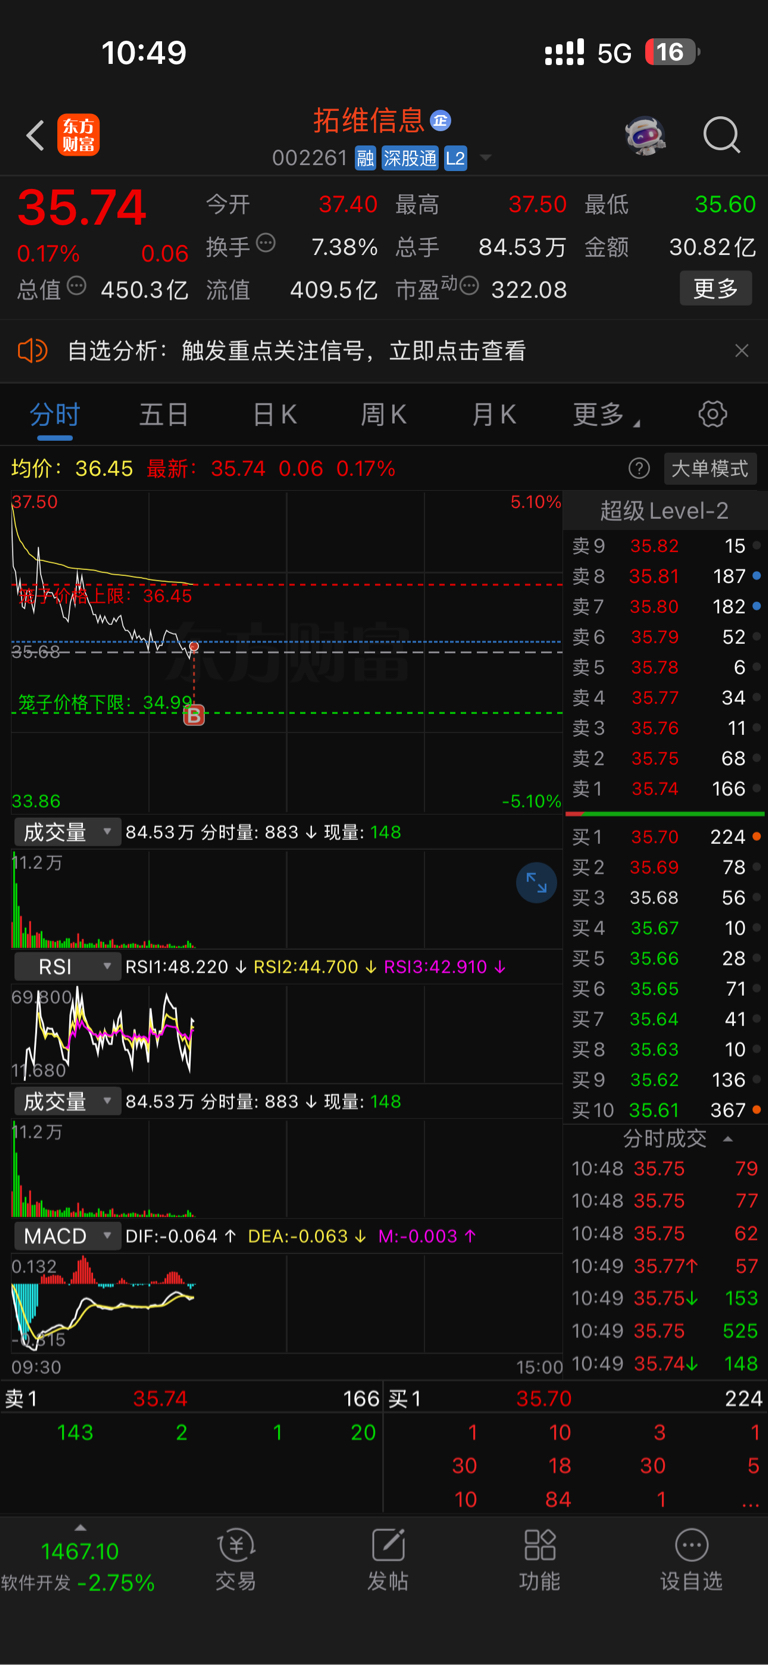768x1665 pixels.
Task: Select the 买1 35.70 order book row
Action: coord(664,837)
